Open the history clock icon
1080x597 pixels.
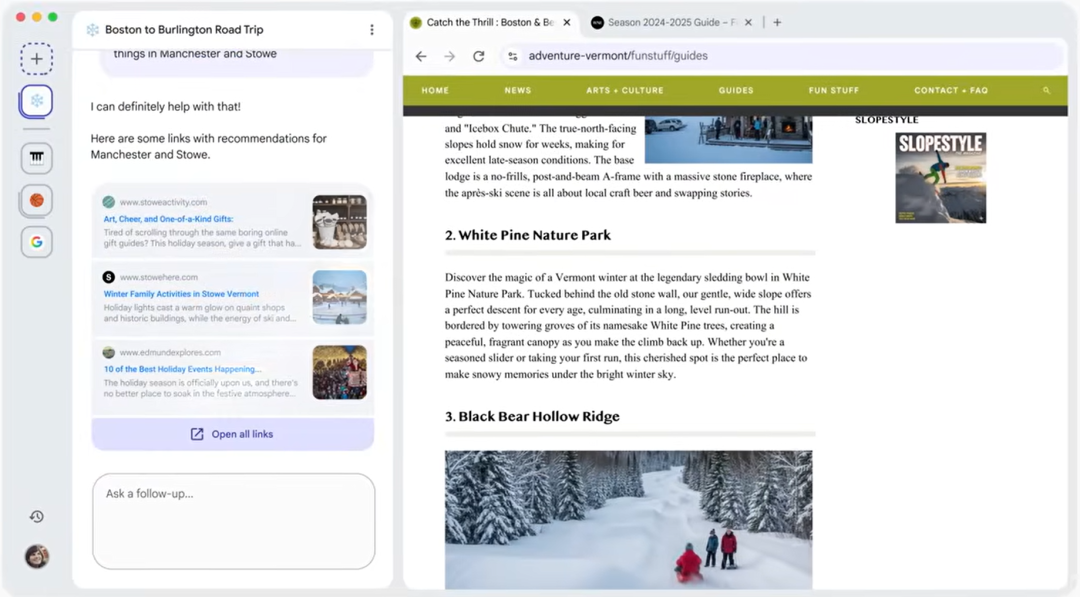pos(36,516)
